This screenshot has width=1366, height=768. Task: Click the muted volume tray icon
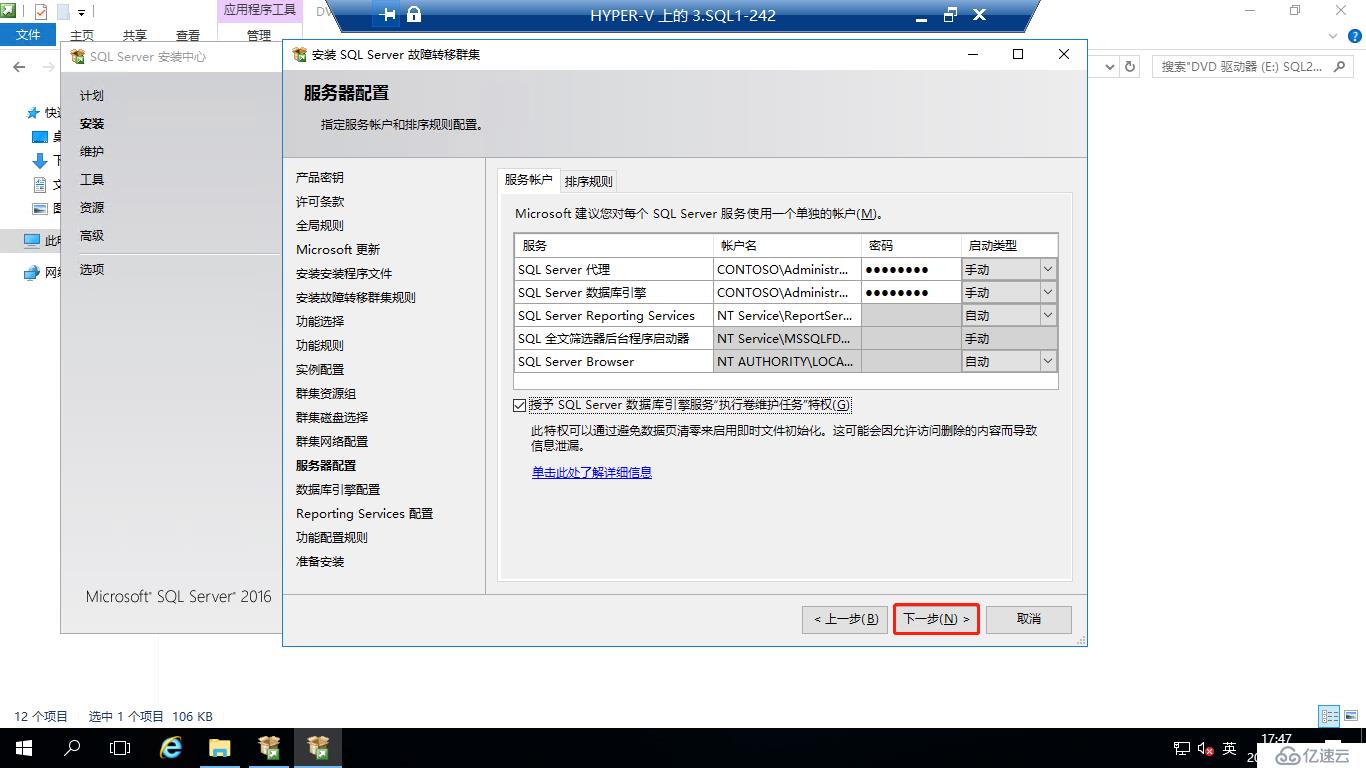pos(1205,748)
